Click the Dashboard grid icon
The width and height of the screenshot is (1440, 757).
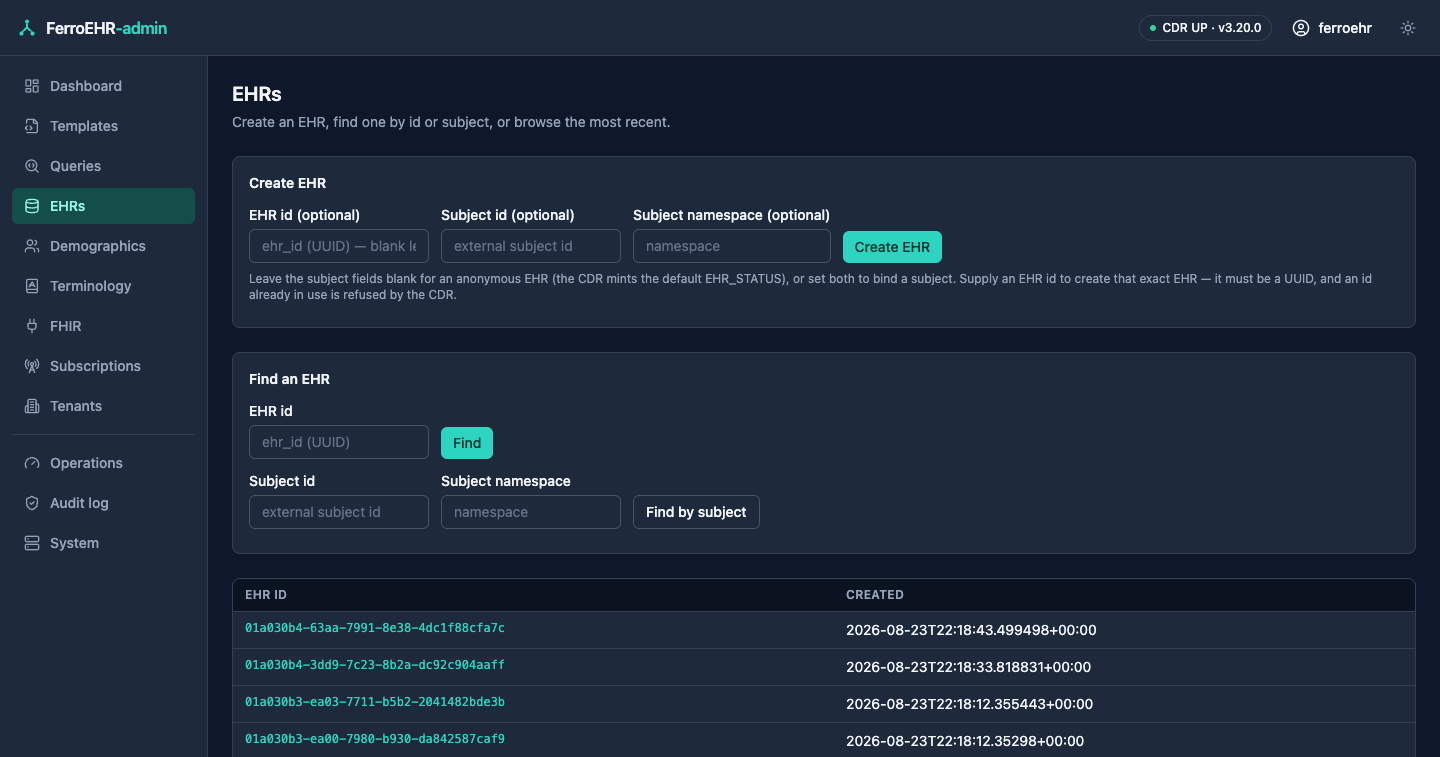coord(32,86)
